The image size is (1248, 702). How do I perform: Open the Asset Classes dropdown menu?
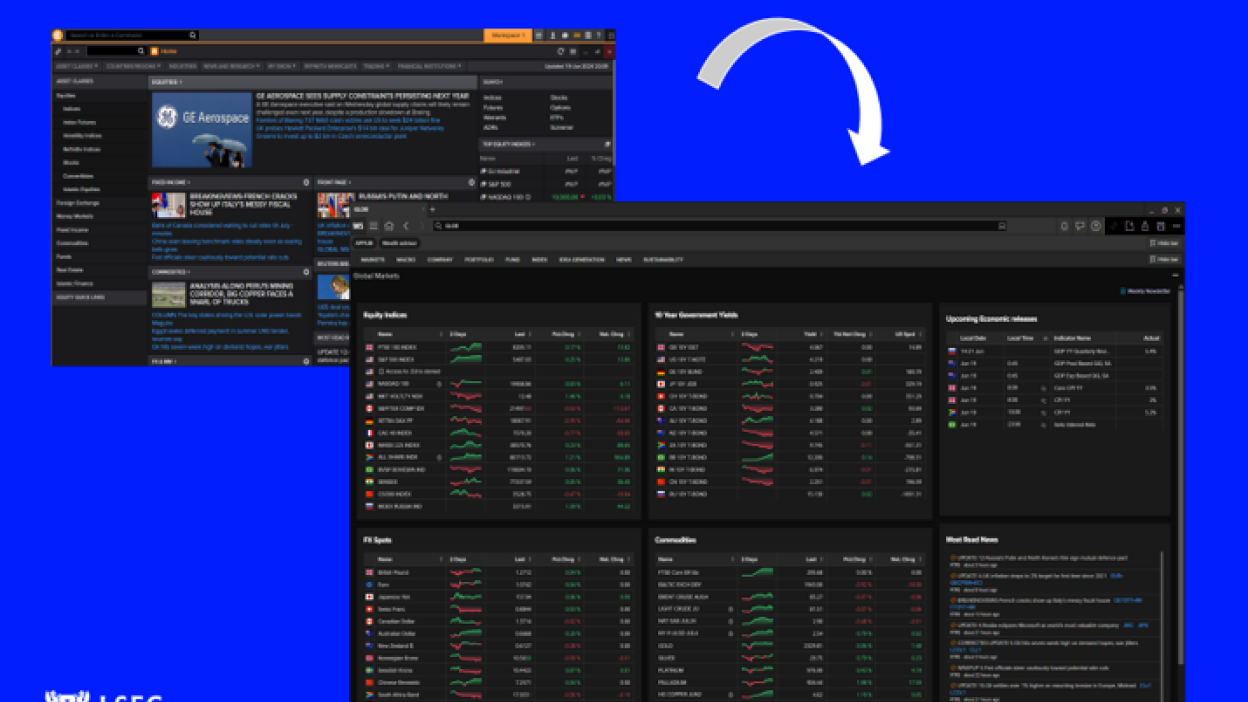[76, 66]
